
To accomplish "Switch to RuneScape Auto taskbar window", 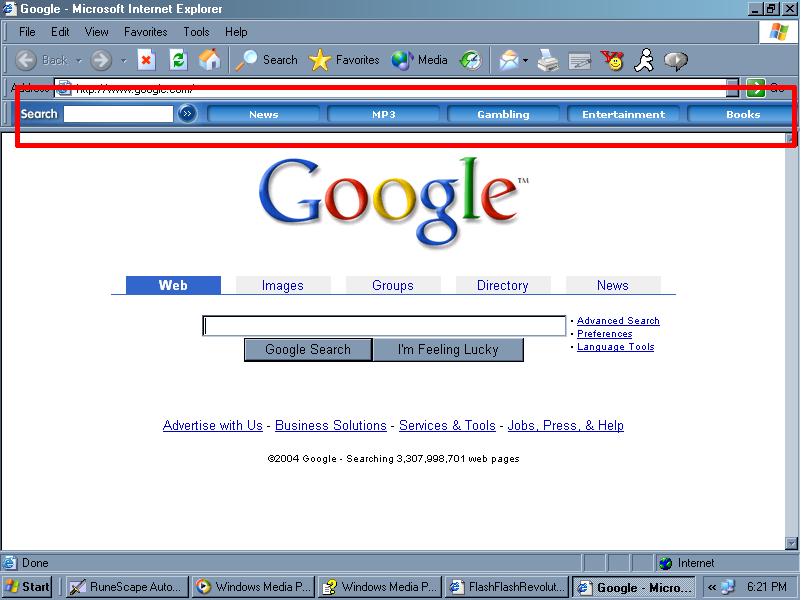I will pyautogui.click(x=128, y=587).
